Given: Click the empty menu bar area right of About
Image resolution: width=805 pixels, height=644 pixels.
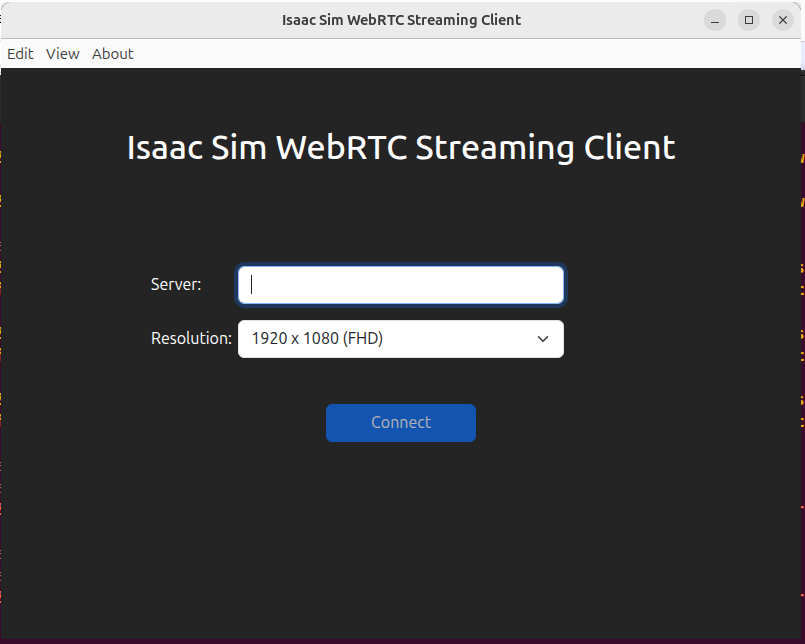Looking at the screenshot, I should [x=450, y=54].
